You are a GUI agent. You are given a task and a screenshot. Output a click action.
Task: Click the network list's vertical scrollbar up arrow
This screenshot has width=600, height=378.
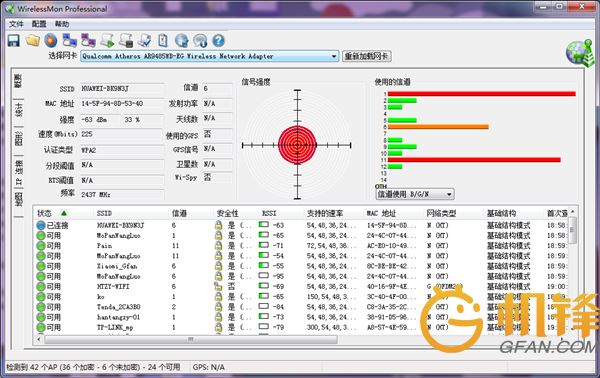[x=572, y=212]
